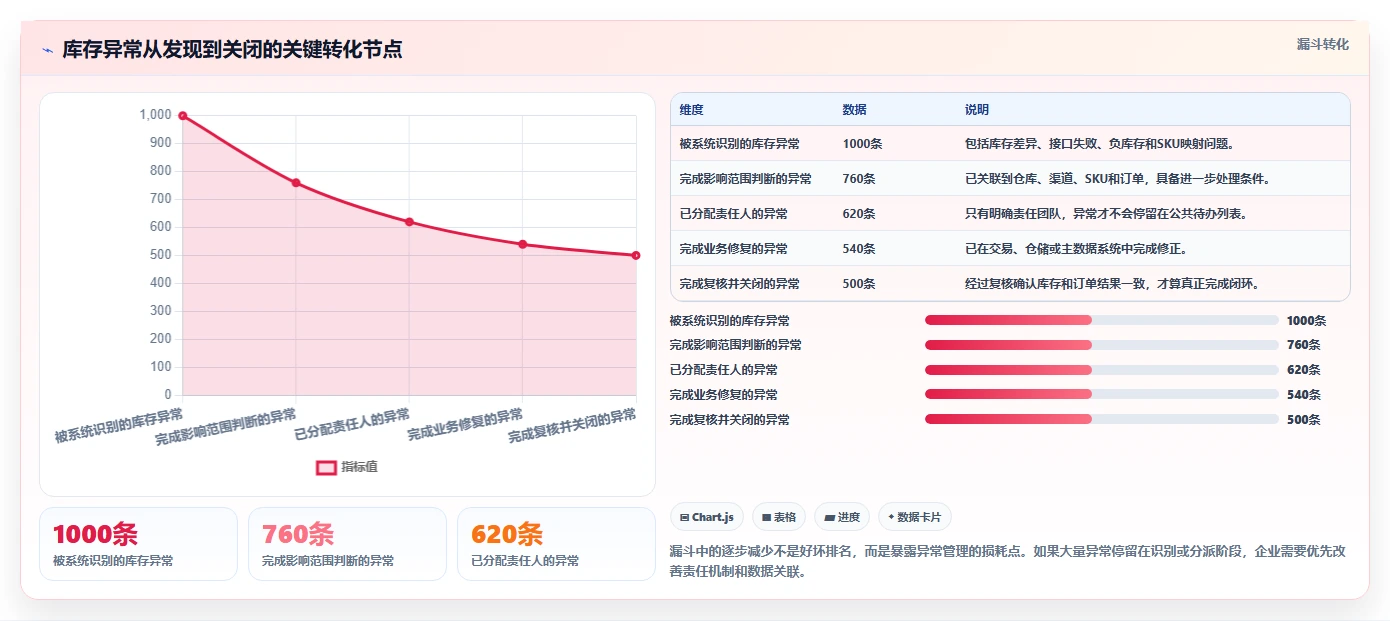
Task: Select the 500 data point ending the line
Action: tap(636, 255)
